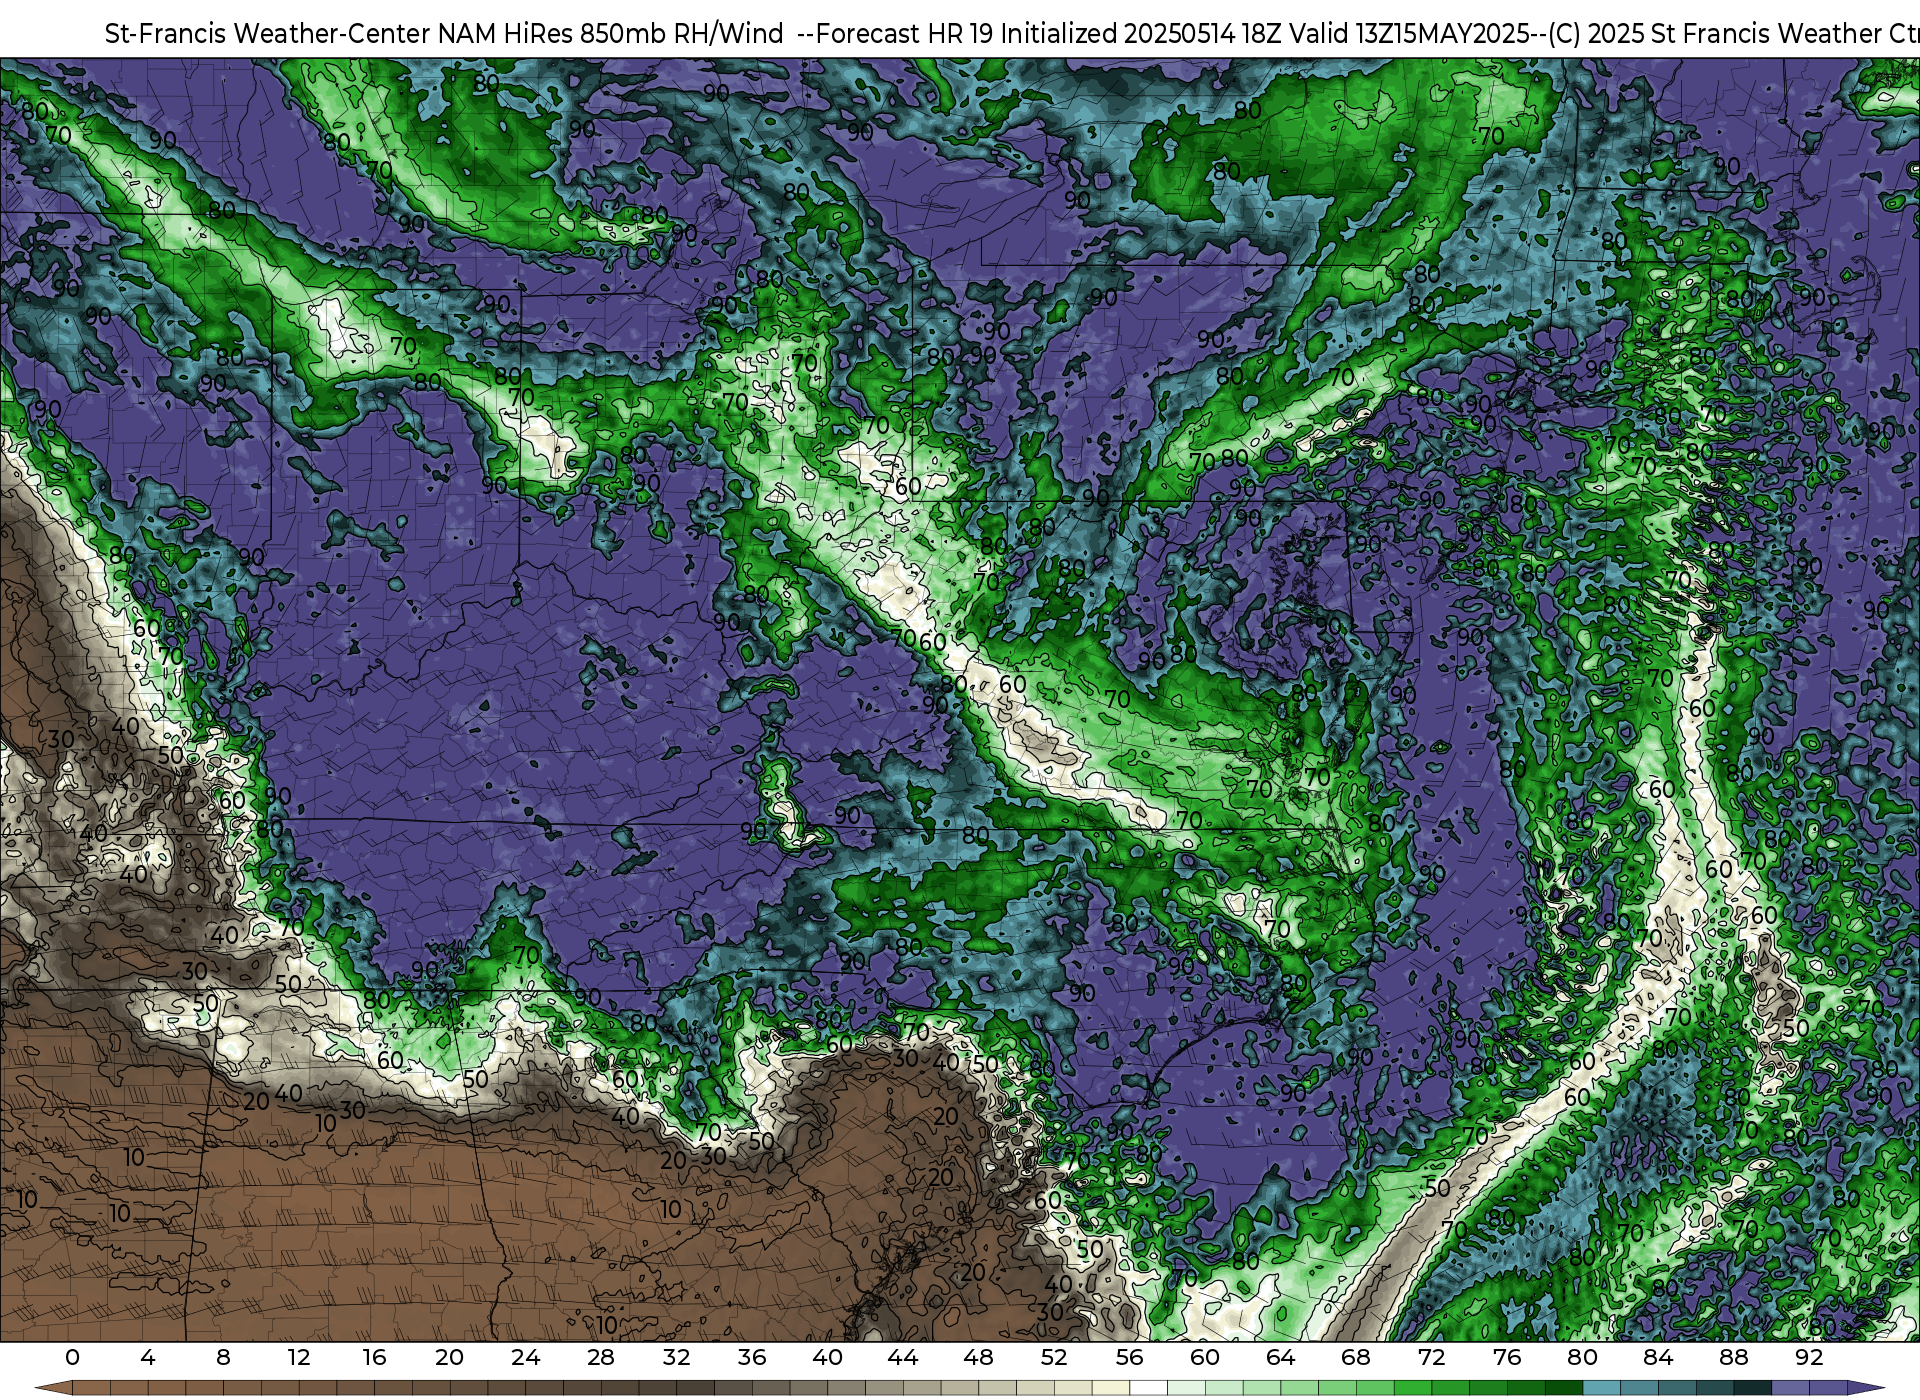Select the colorbar tick label 12
This screenshot has height=1400, width=1920.
(x=299, y=1357)
